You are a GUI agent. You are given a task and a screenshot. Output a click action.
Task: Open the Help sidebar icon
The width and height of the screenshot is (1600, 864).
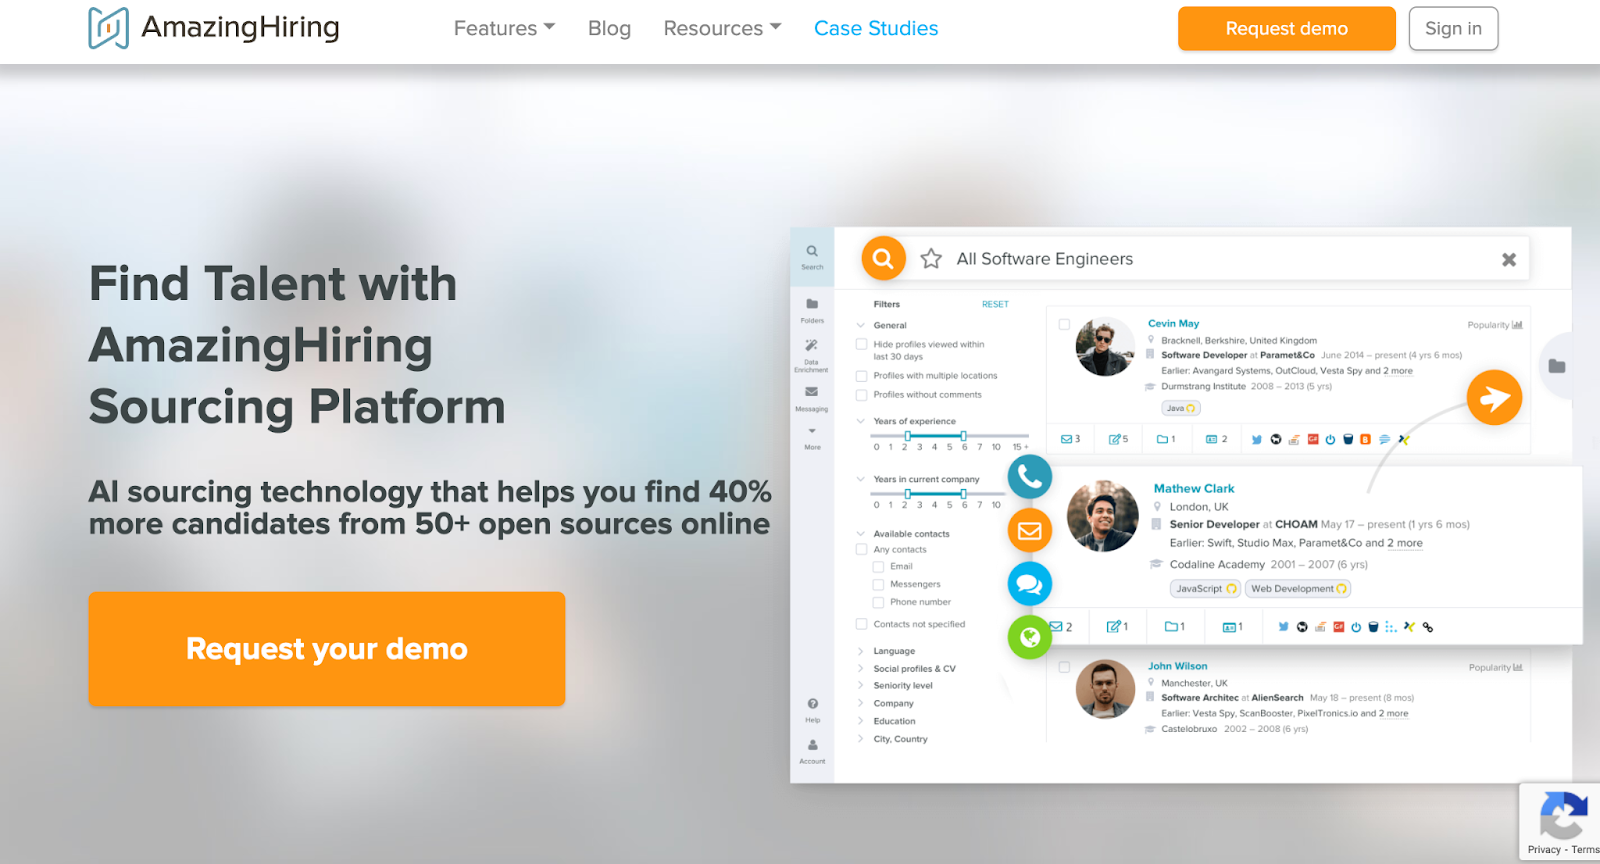(813, 710)
